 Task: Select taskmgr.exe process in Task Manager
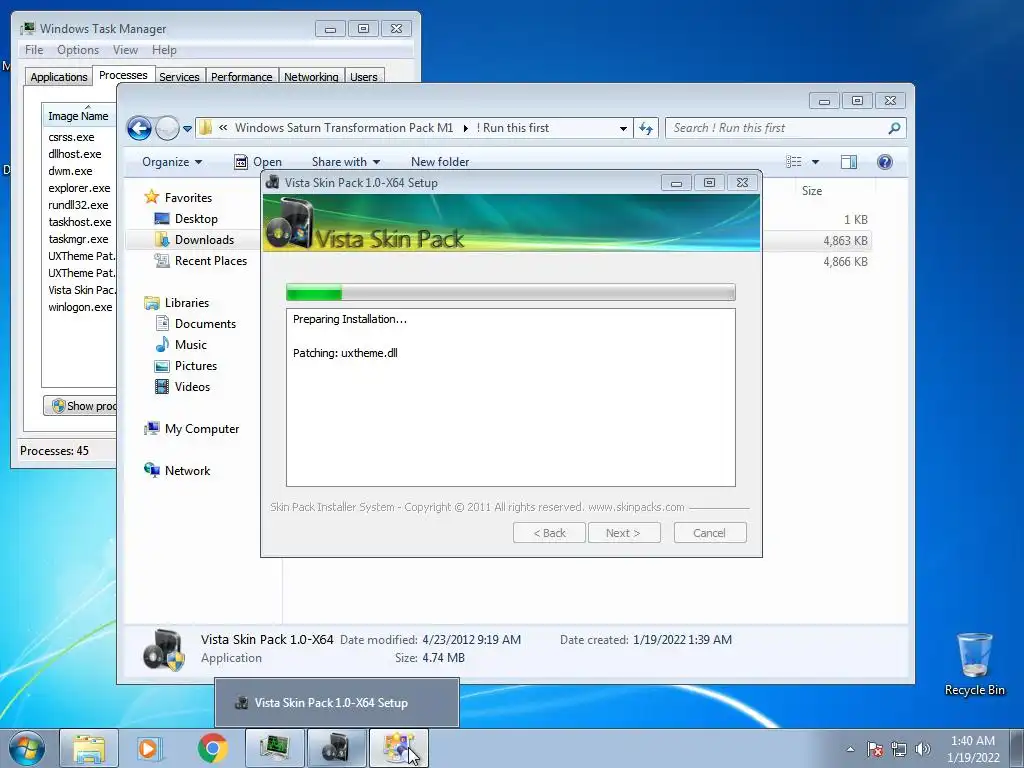[78, 239]
